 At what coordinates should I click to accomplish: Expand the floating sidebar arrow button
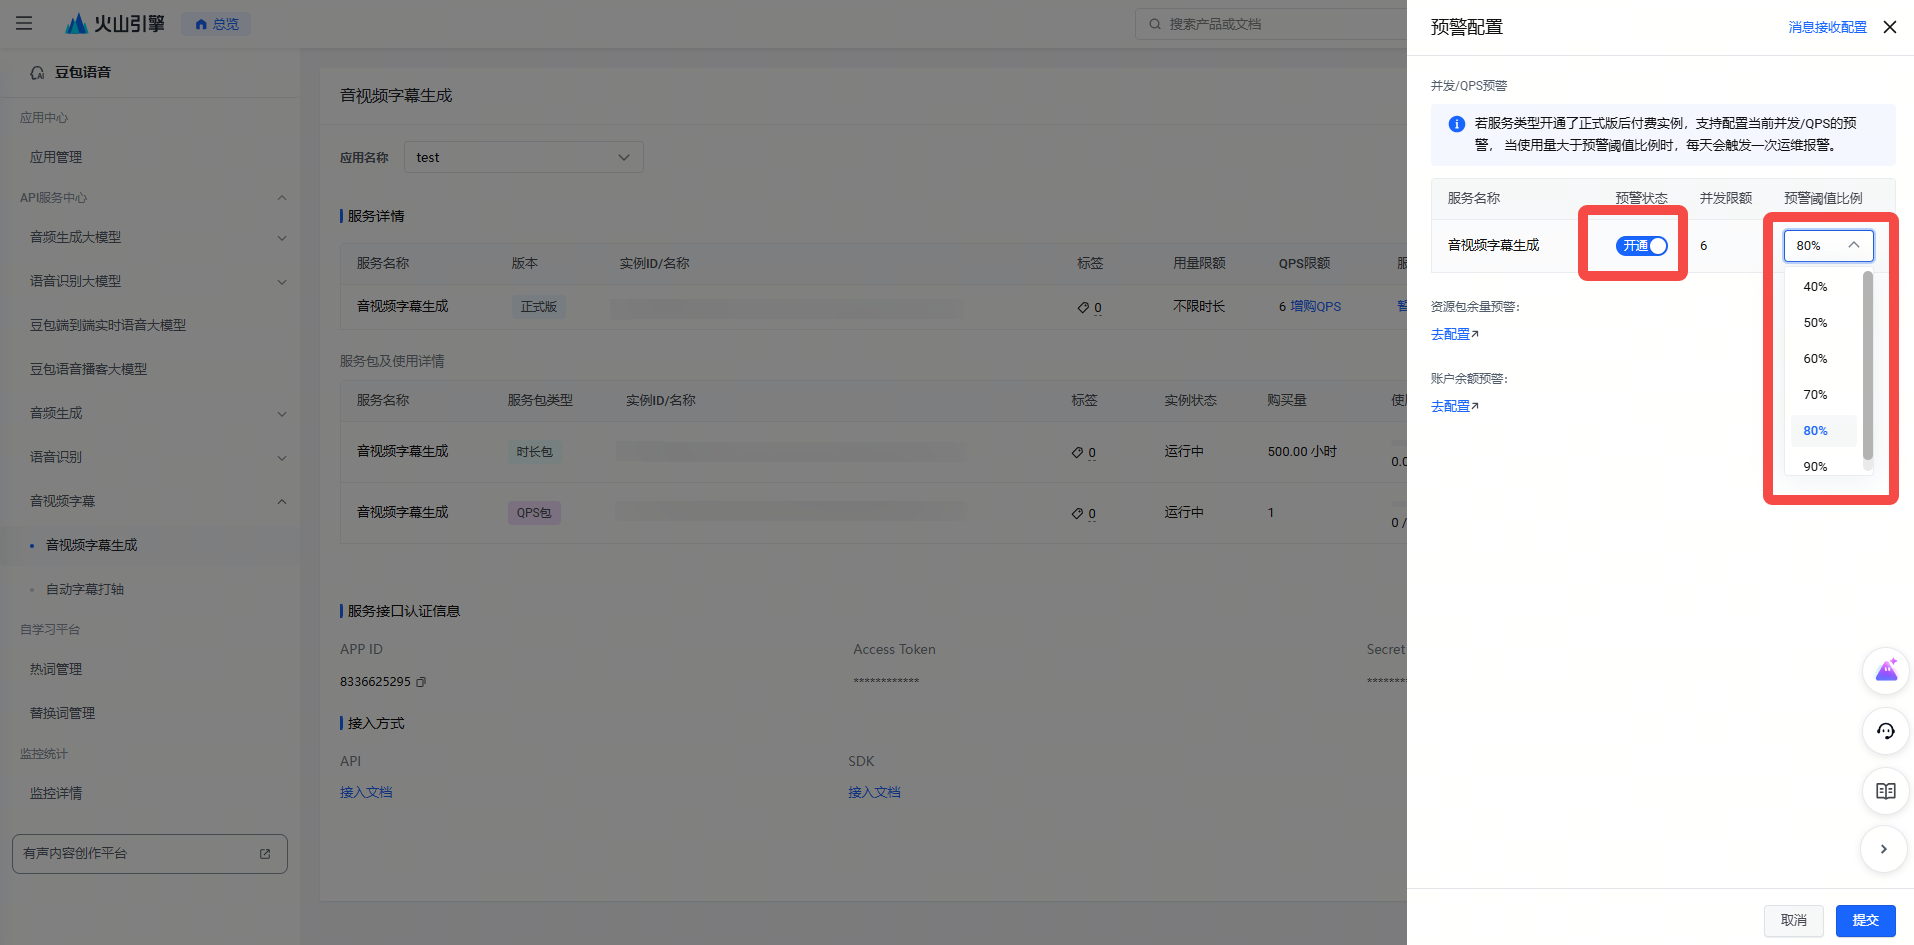click(1884, 849)
